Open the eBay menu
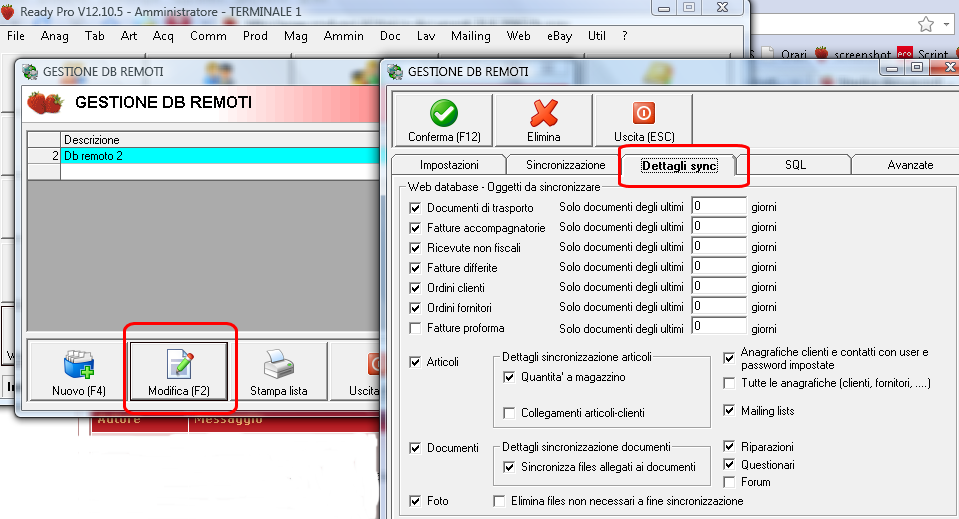Screen dimensions: 959x519 click(560, 36)
